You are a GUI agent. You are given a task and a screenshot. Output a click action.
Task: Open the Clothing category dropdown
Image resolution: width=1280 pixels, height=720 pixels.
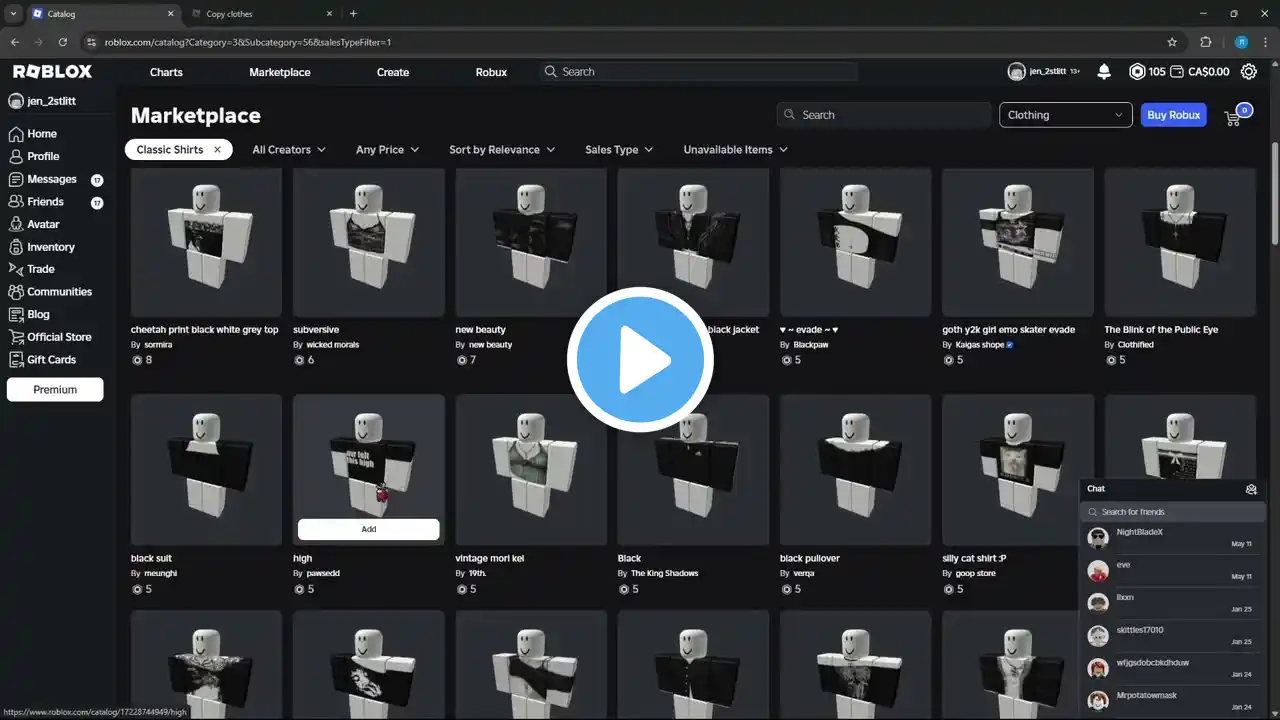tap(1066, 115)
